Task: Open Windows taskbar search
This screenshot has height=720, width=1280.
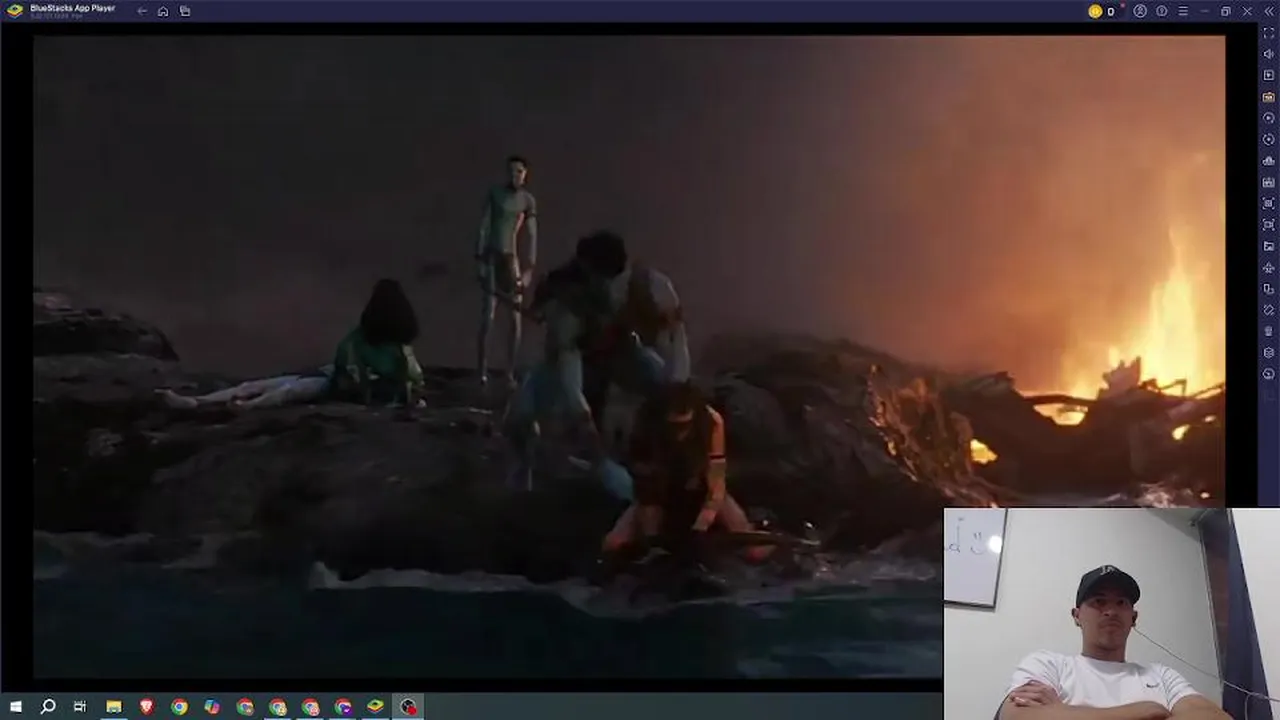Action: pos(48,707)
